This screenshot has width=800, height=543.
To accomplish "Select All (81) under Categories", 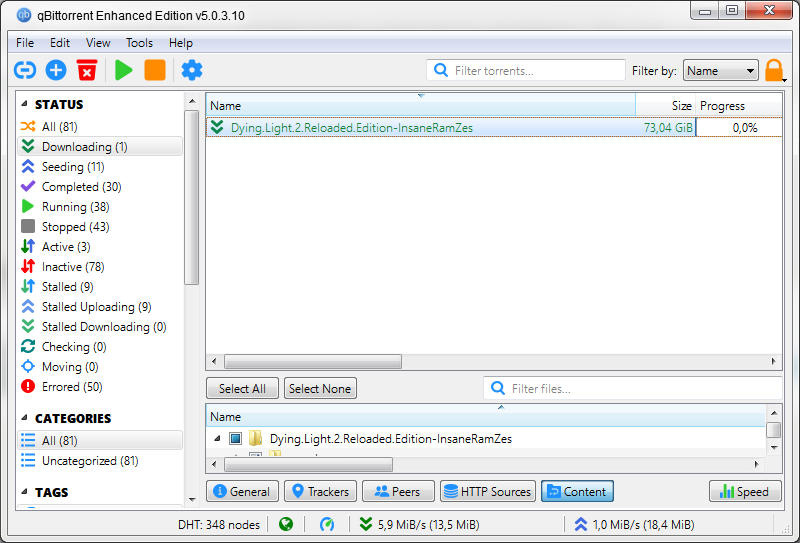I will point(100,440).
